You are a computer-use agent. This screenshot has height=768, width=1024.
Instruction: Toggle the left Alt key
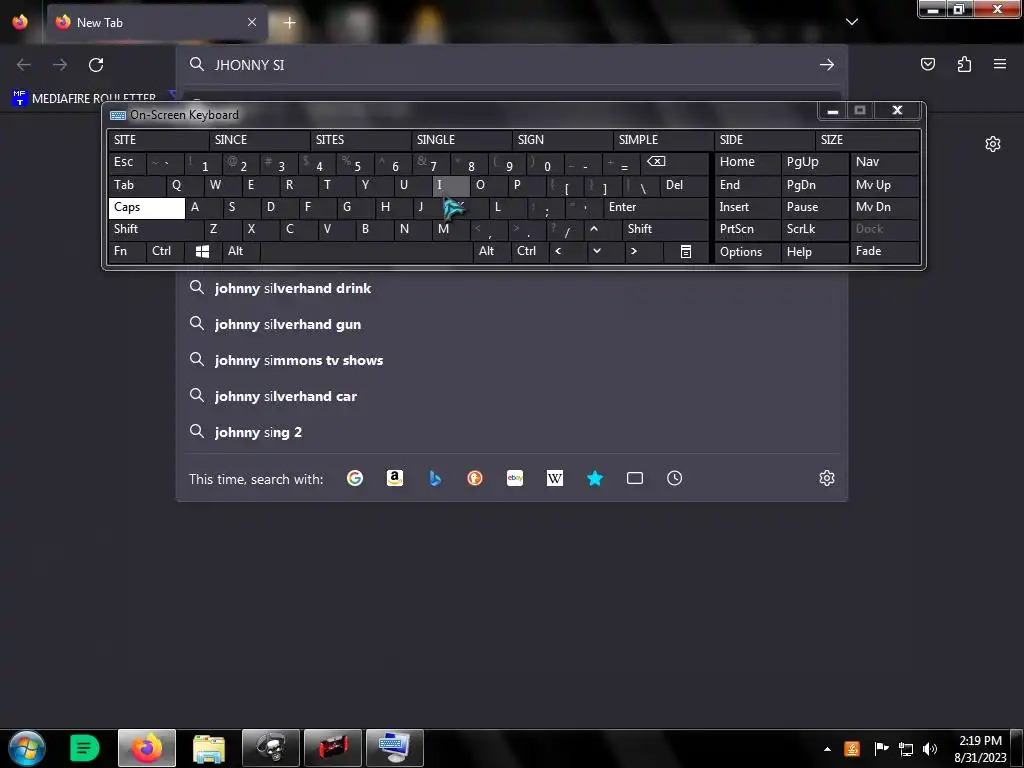pos(240,251)
